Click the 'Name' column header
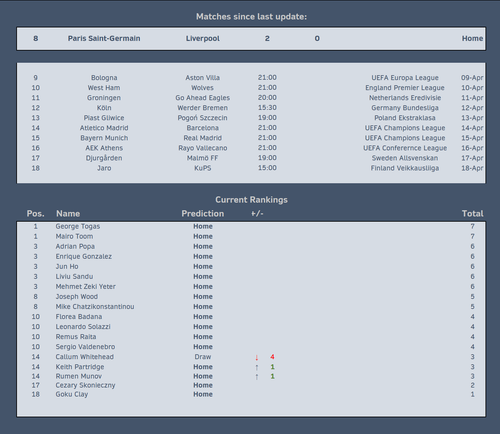This screenshot has width=500, height=434. [x=68, y=214]
